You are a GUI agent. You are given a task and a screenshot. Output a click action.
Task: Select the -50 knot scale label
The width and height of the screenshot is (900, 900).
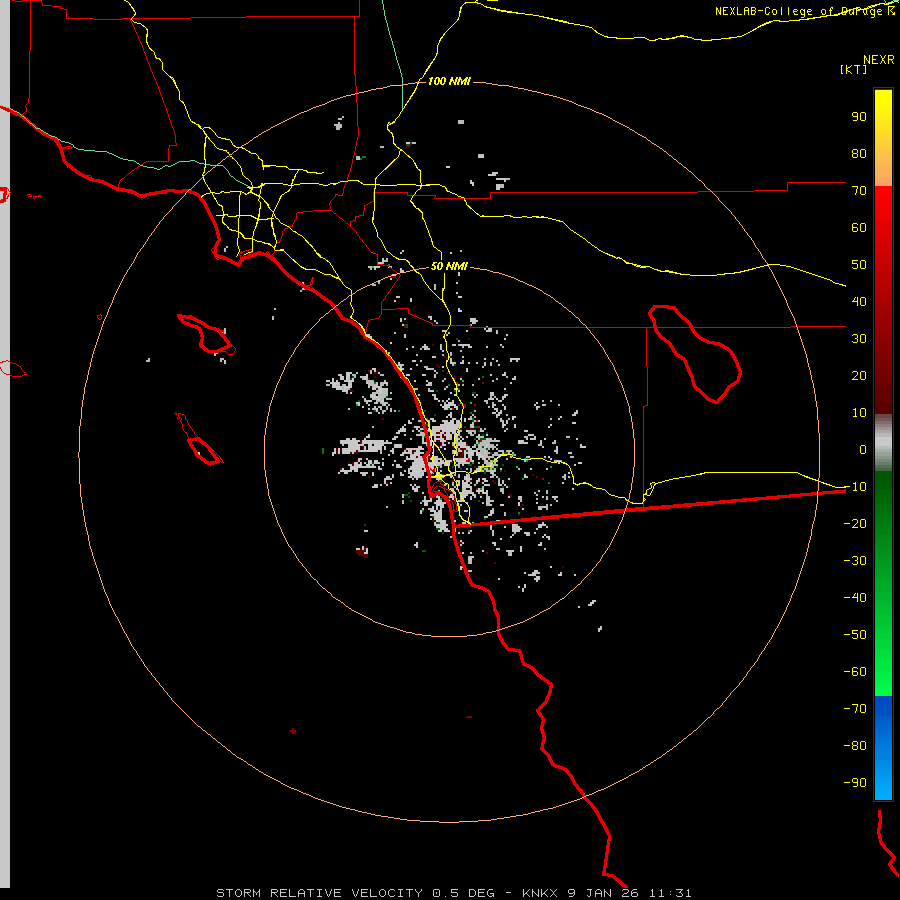pyautogui.click(x=855, y=634)
